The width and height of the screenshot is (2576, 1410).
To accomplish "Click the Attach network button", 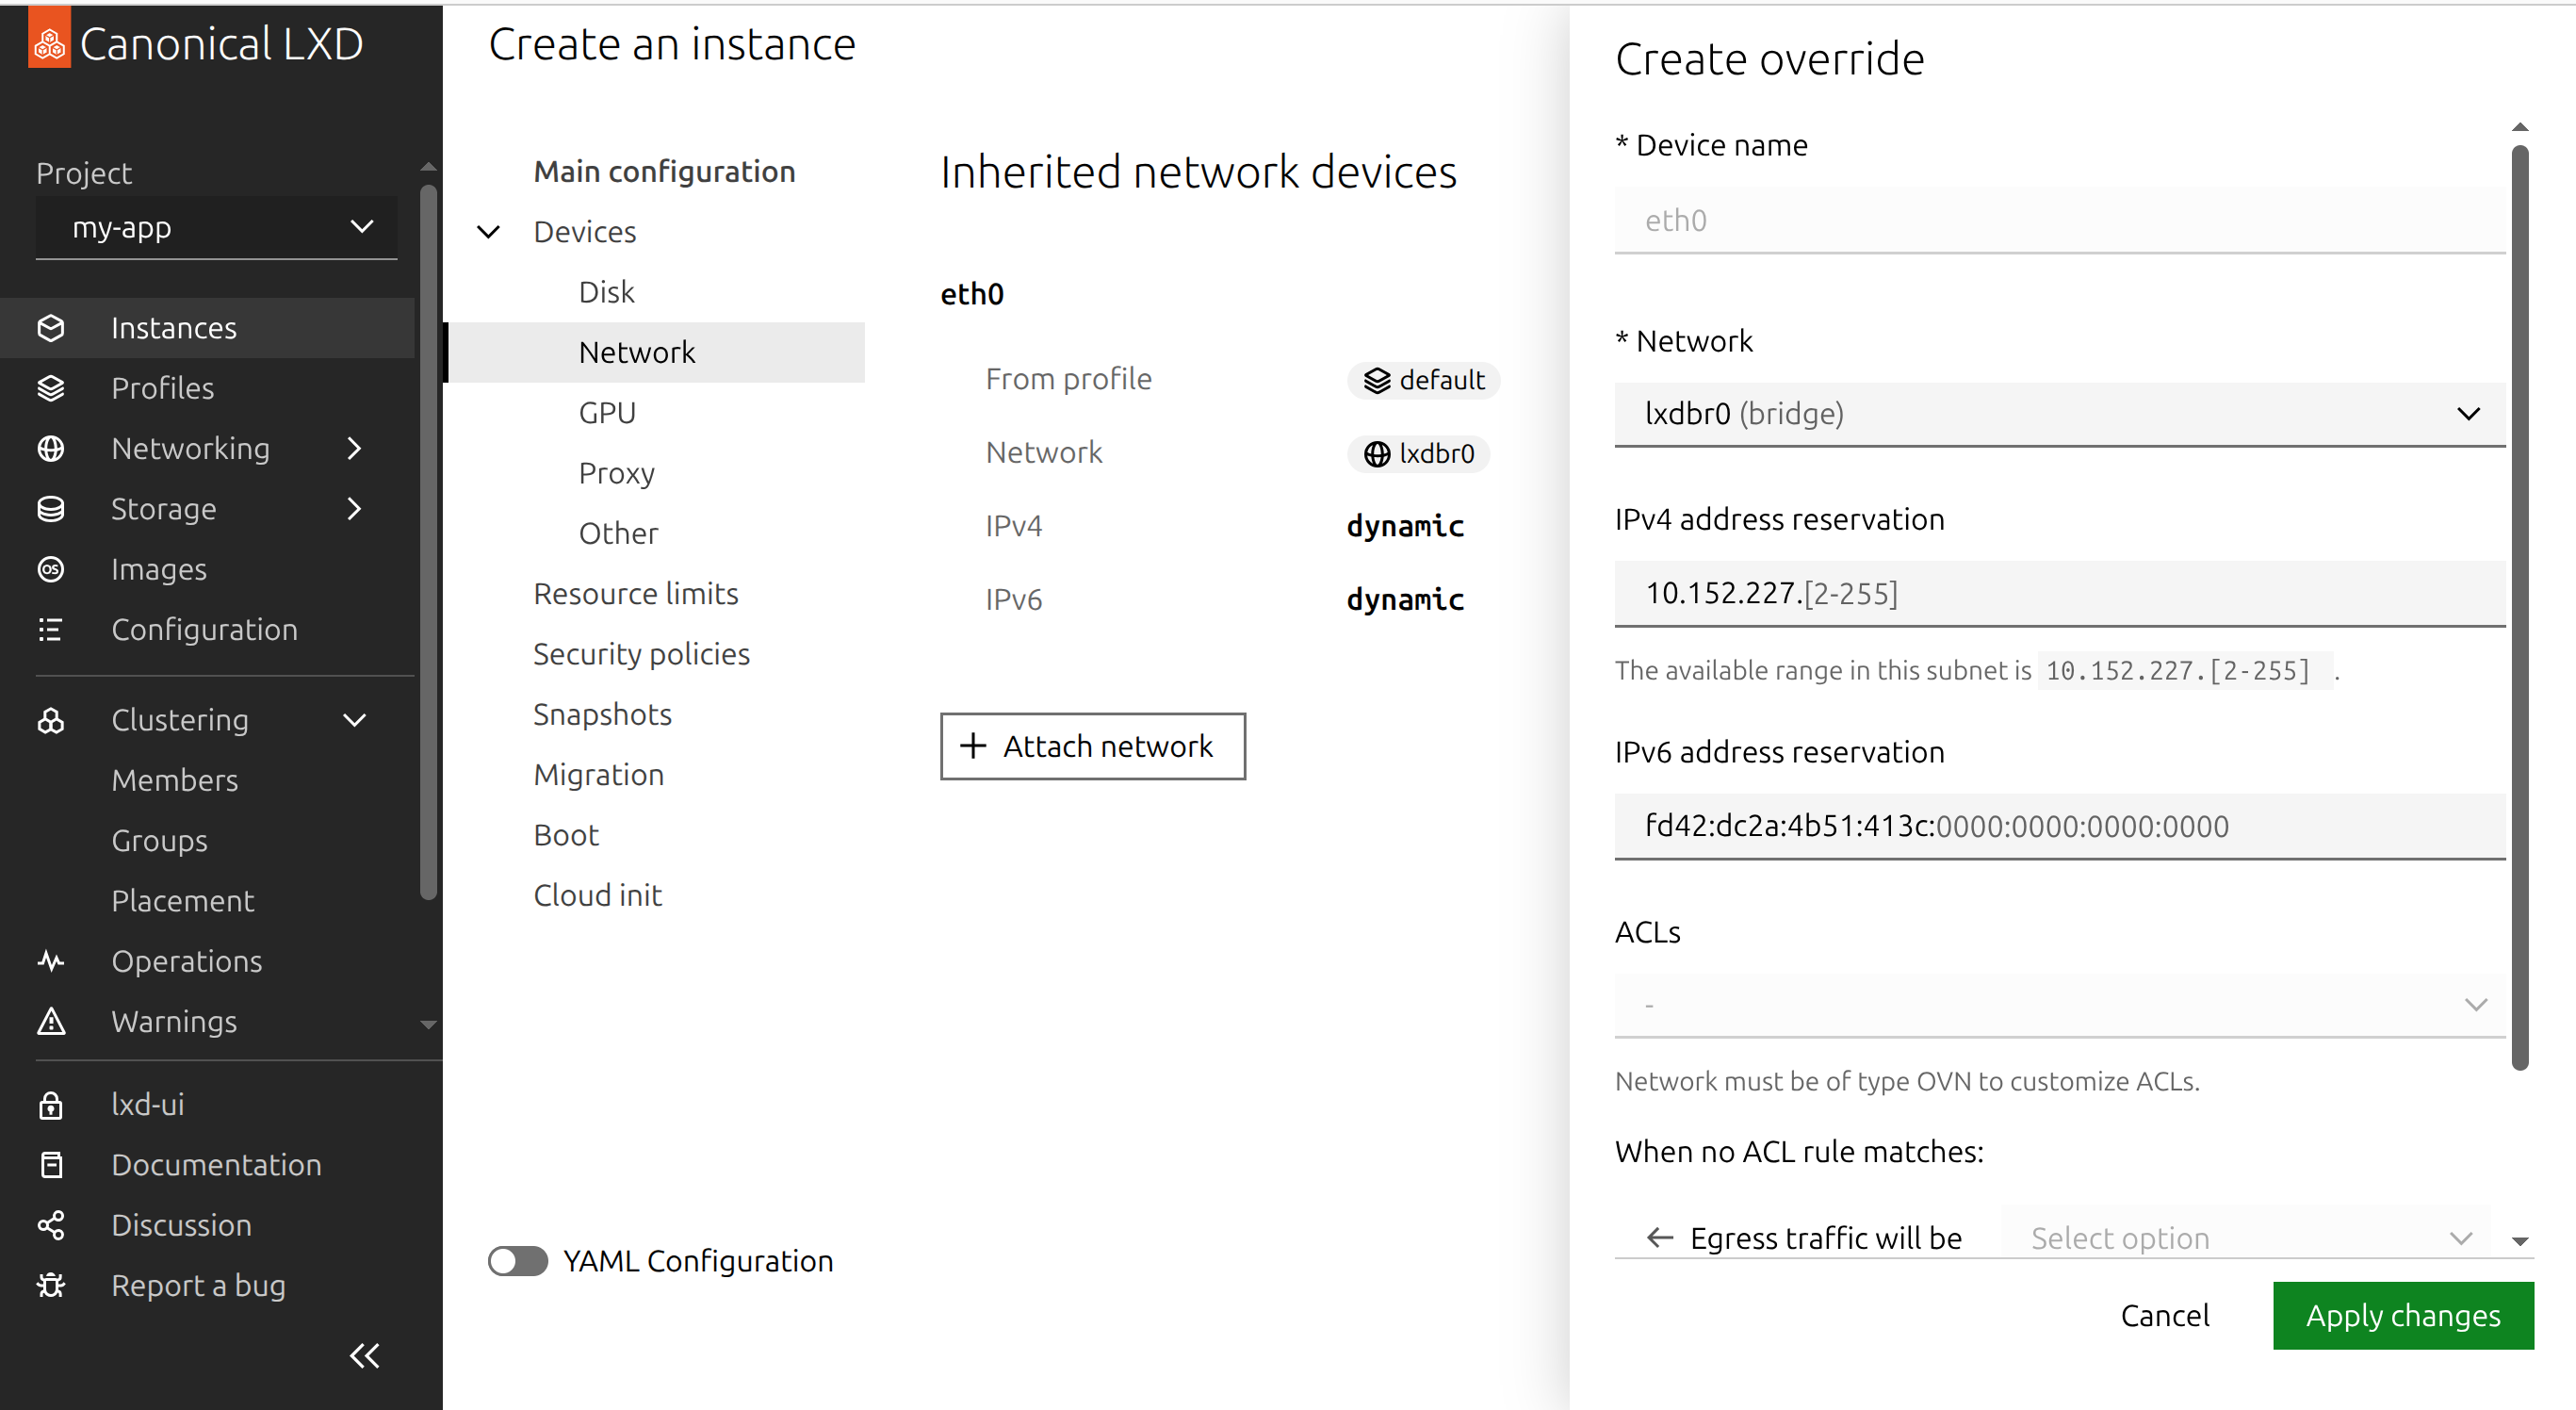I will coord(1092,746).
